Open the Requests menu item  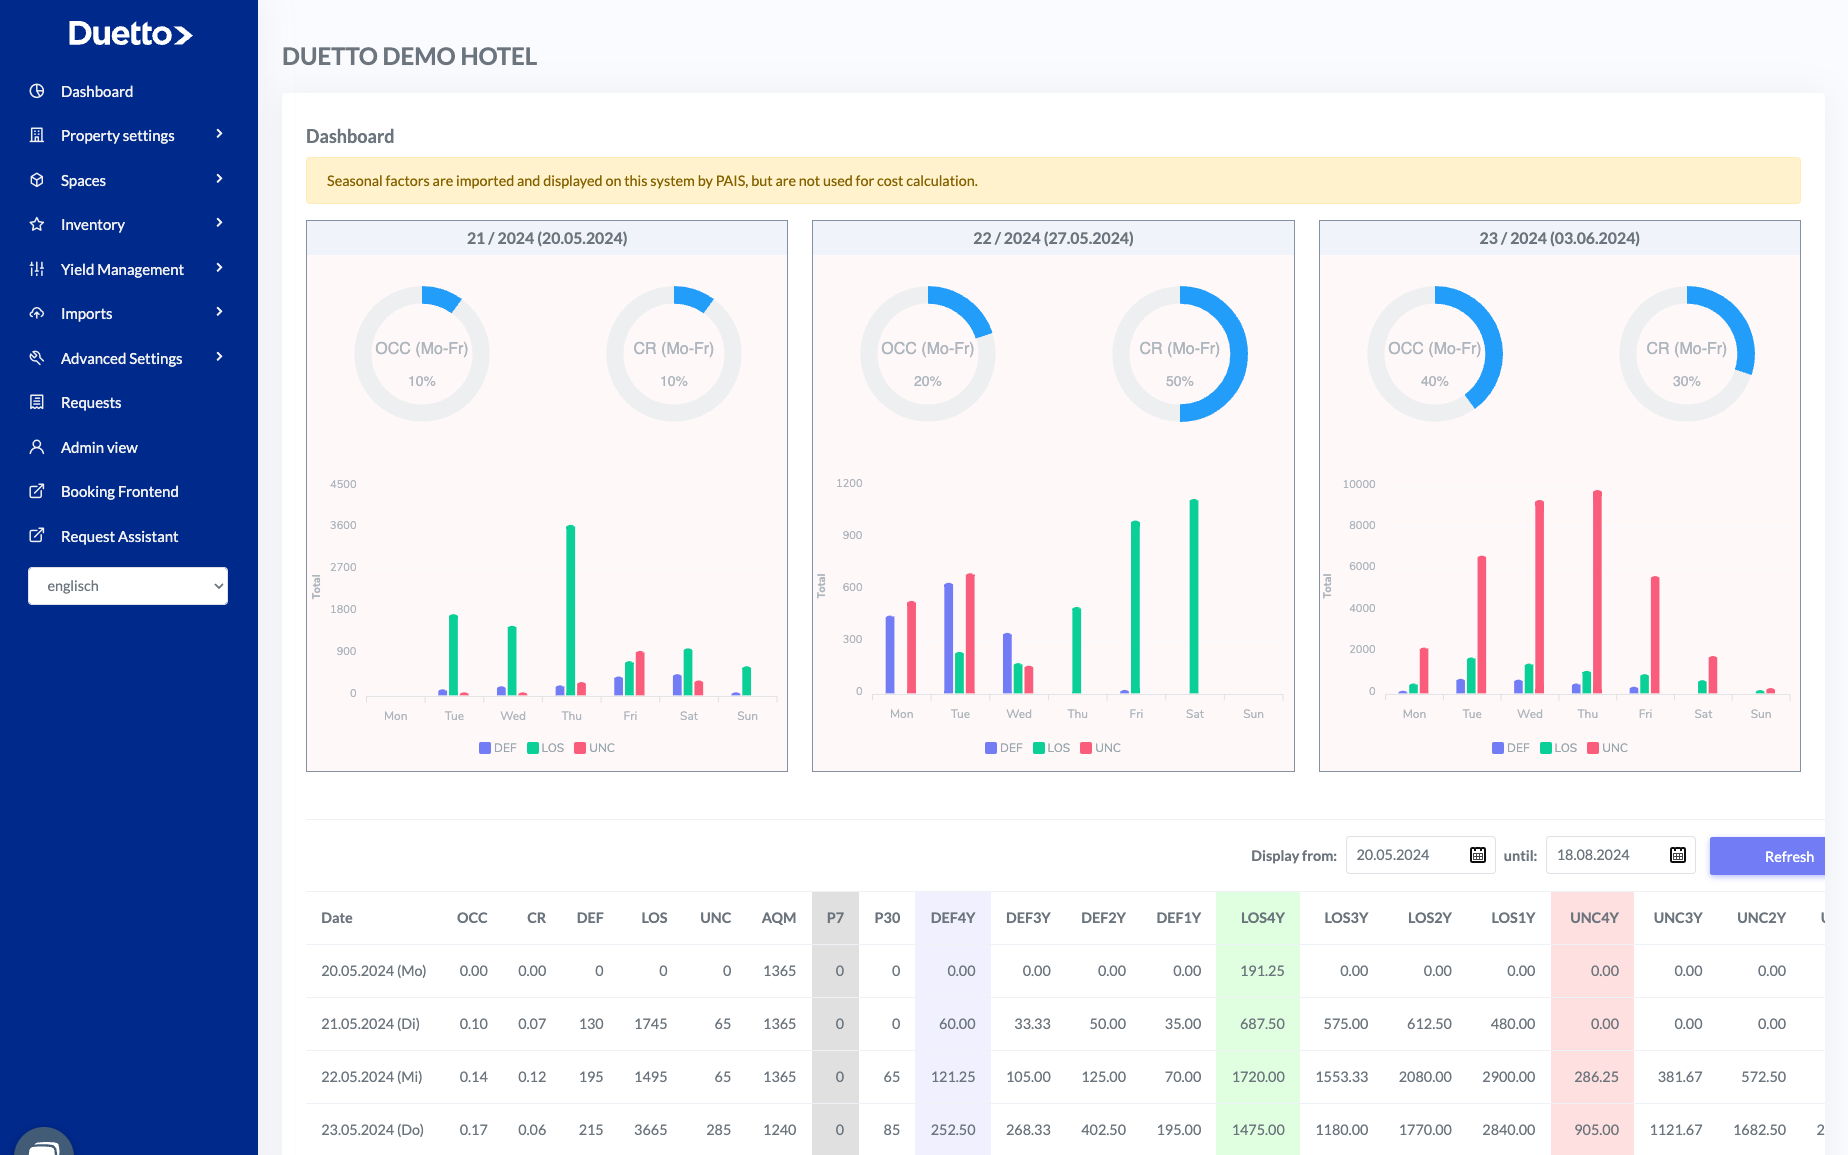[91, 402]
